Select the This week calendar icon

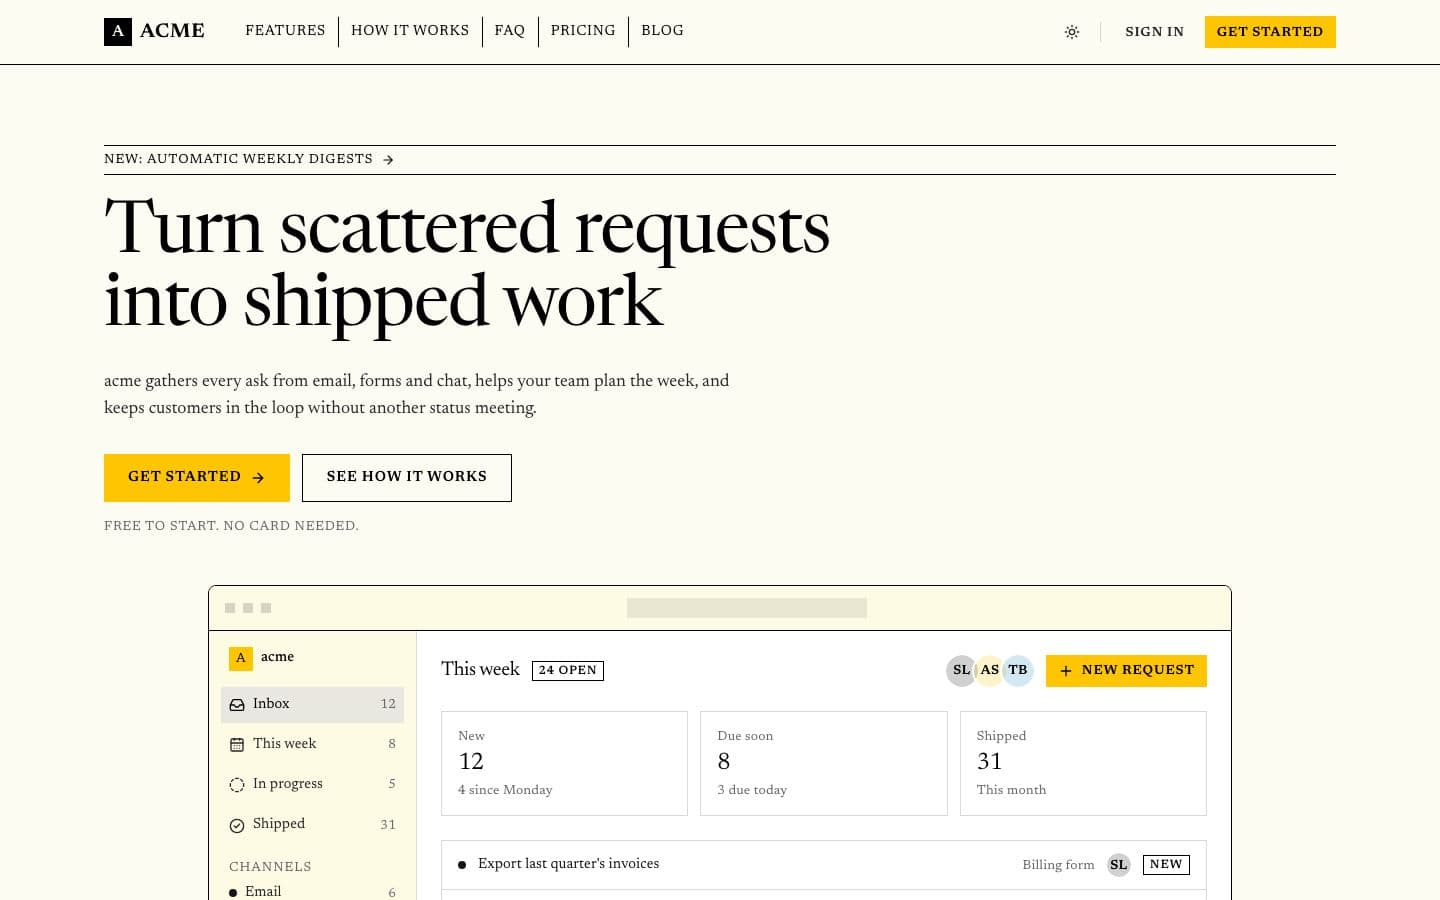(237, 745)
